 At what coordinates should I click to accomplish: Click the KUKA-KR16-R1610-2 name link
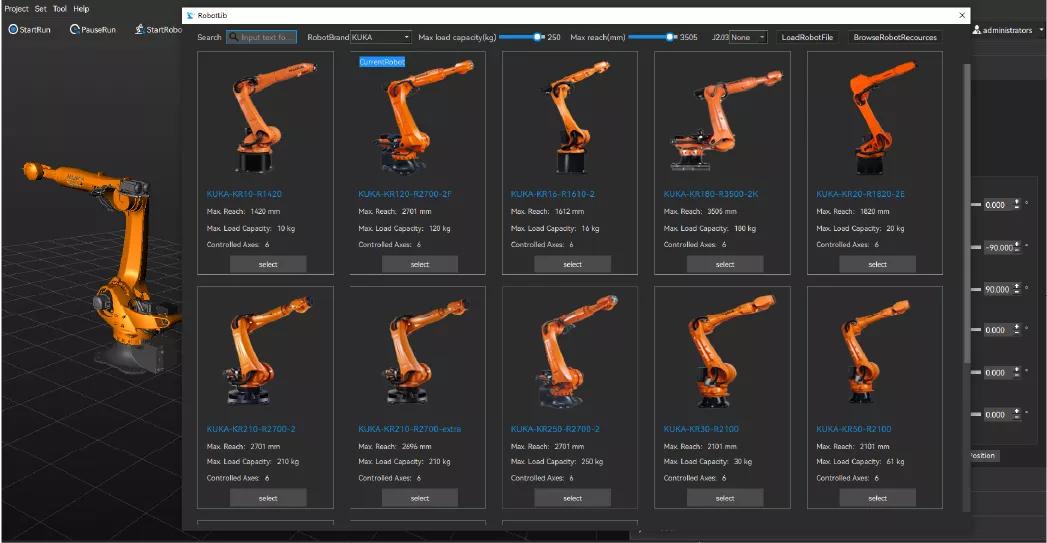(552, 194)
